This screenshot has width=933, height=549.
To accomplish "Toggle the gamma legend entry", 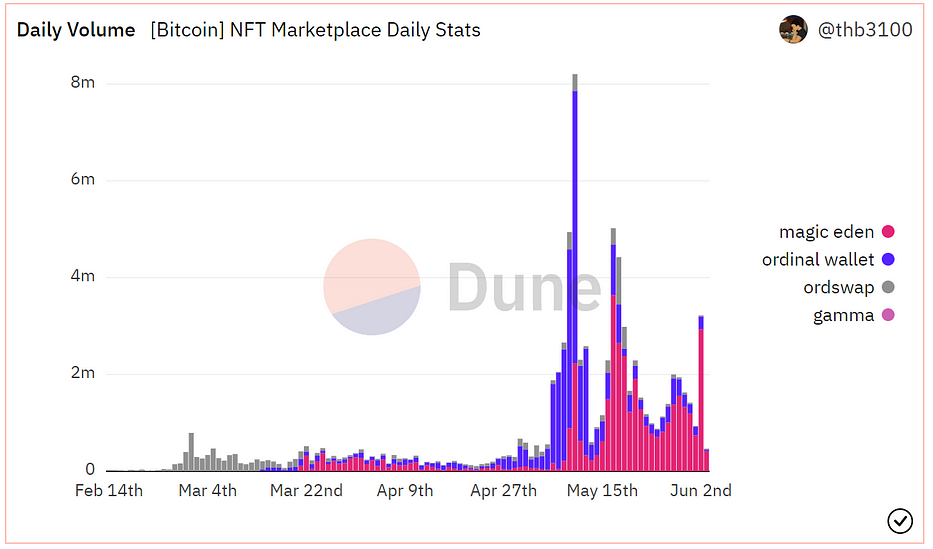I will [x=854, y=315].
